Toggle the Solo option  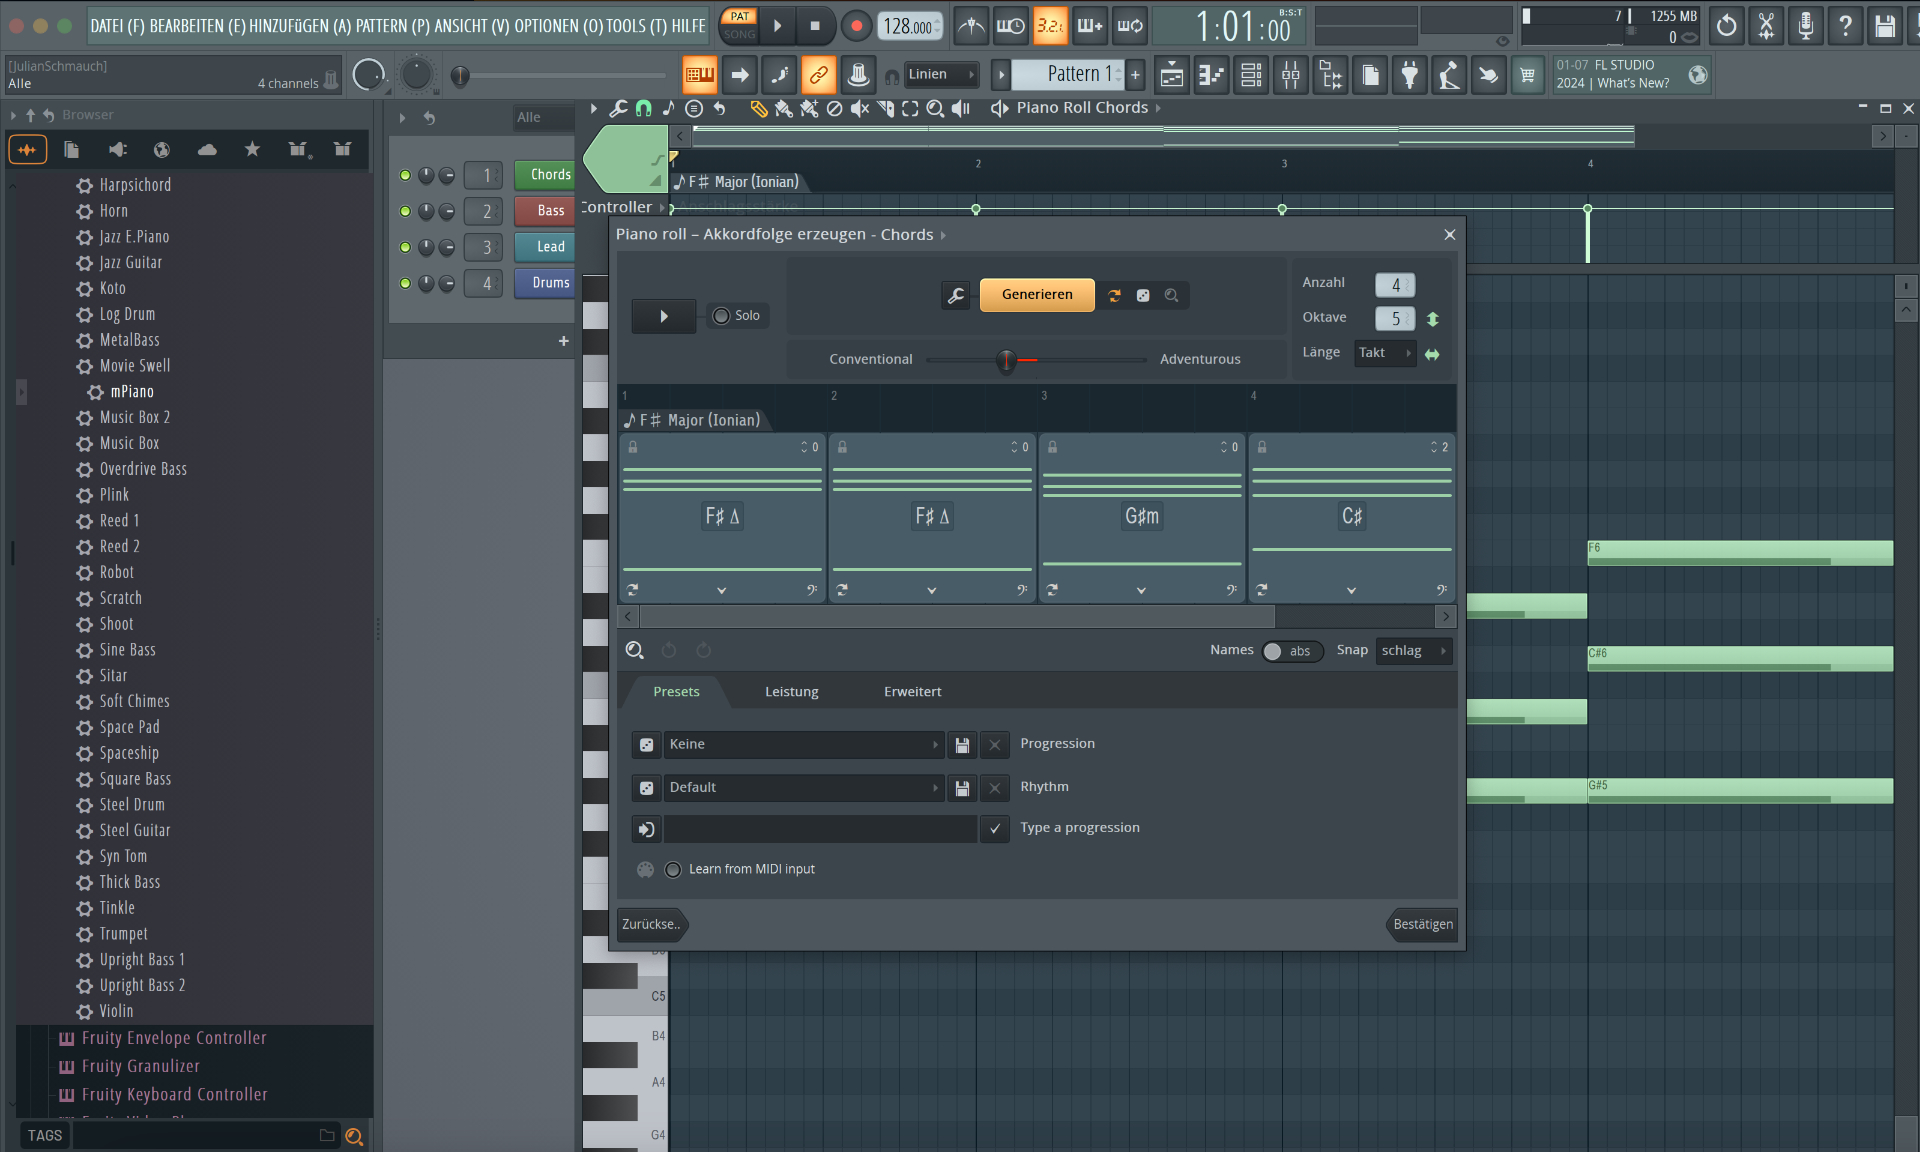(x=722, y=316)
